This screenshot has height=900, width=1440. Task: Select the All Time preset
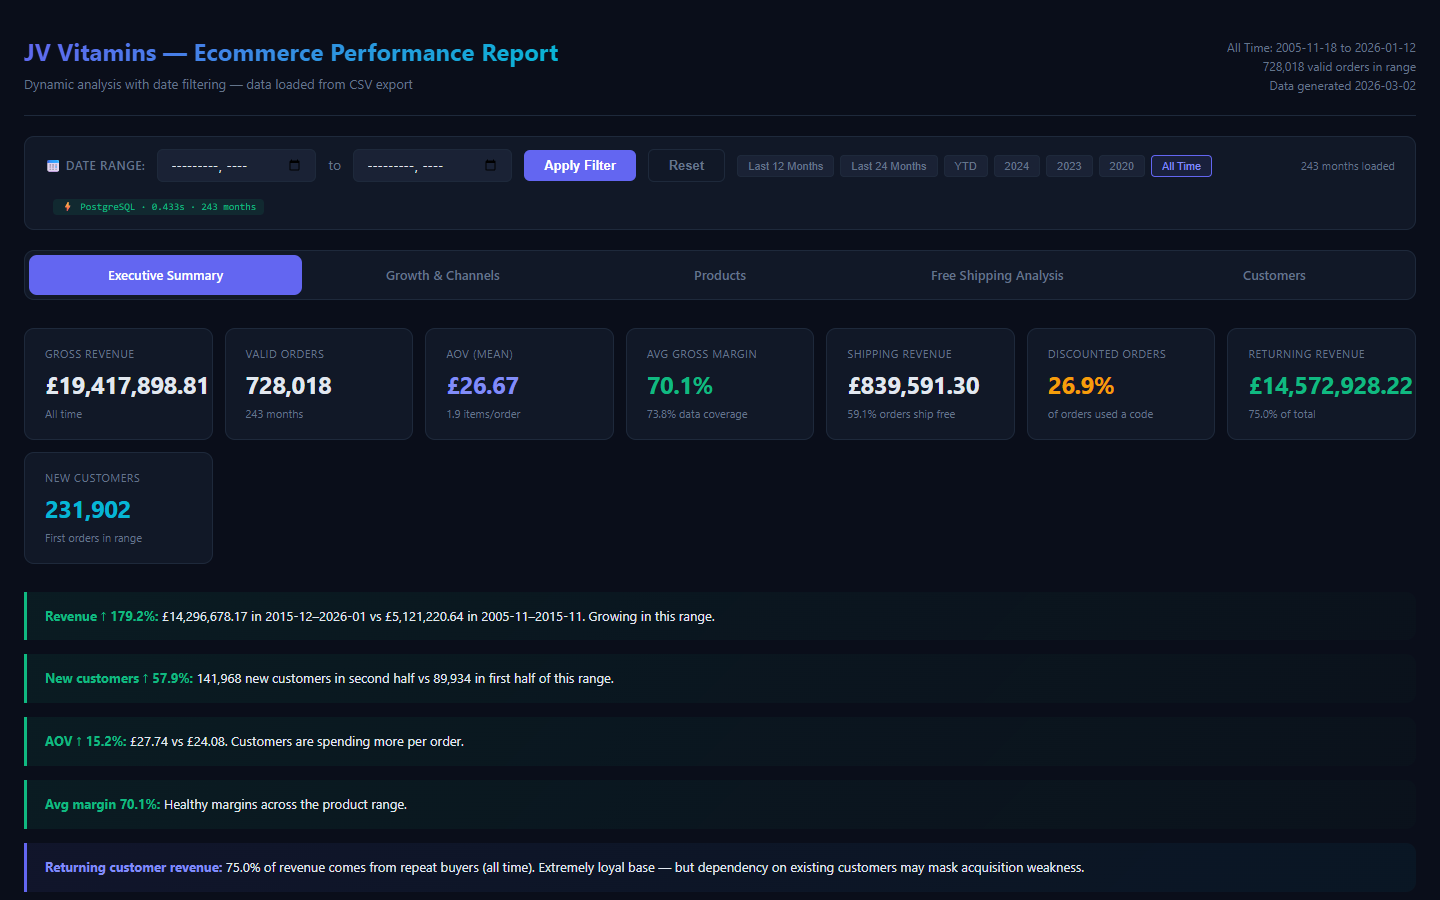pos(1181,166)
